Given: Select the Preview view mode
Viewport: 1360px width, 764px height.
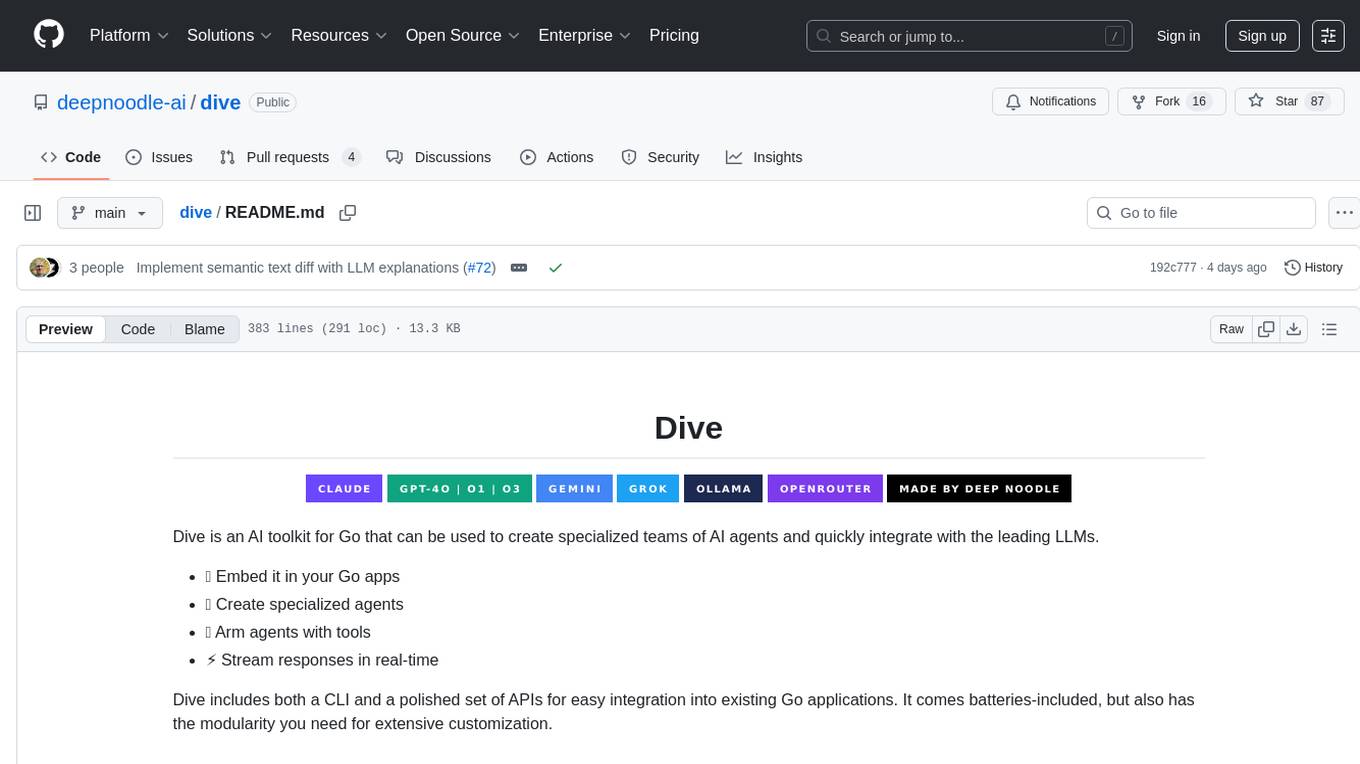Looking at the screenshot, I should pos(66,329).
